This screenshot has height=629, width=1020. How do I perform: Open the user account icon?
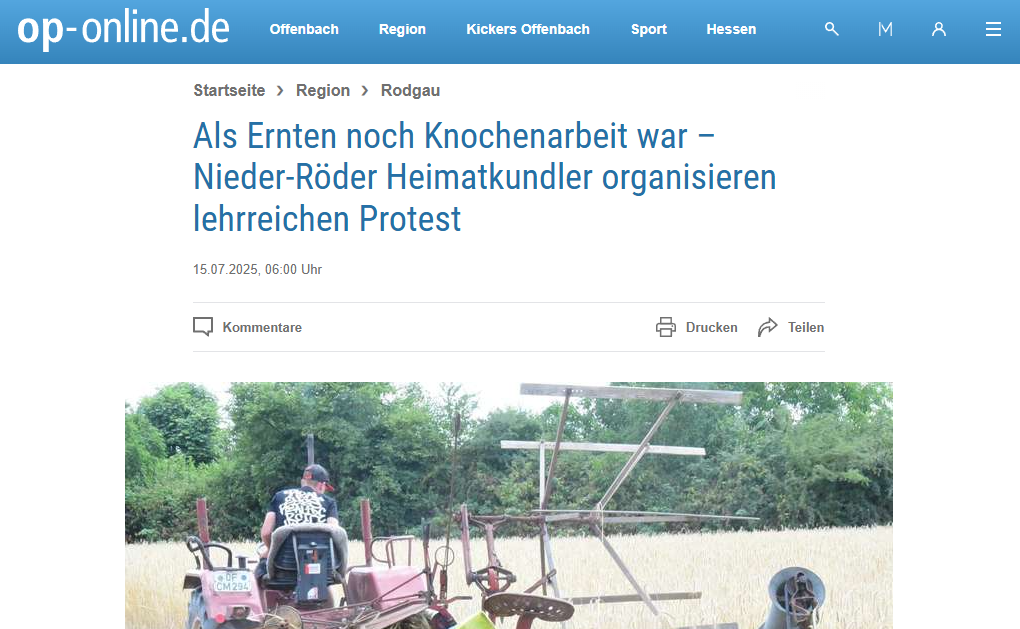click(x=939, y=29)
